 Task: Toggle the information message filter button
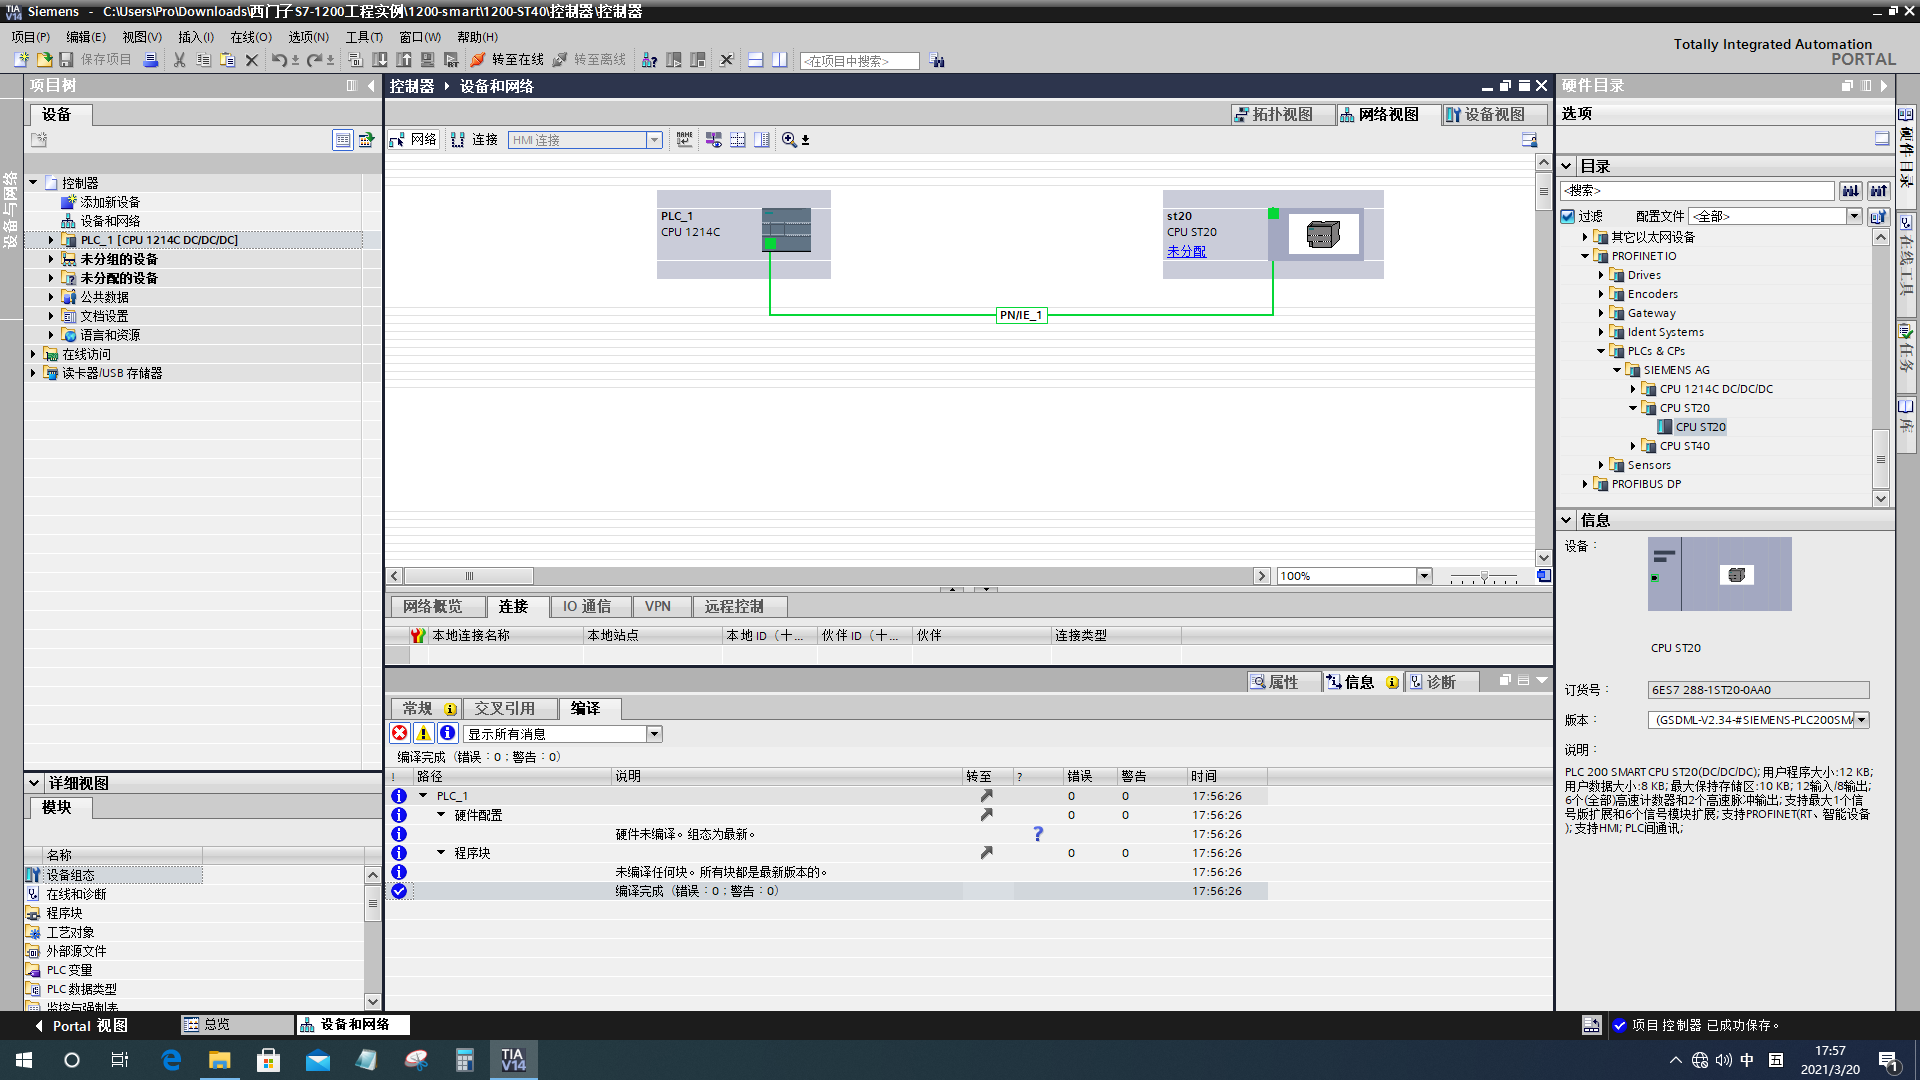coord(447,733)
